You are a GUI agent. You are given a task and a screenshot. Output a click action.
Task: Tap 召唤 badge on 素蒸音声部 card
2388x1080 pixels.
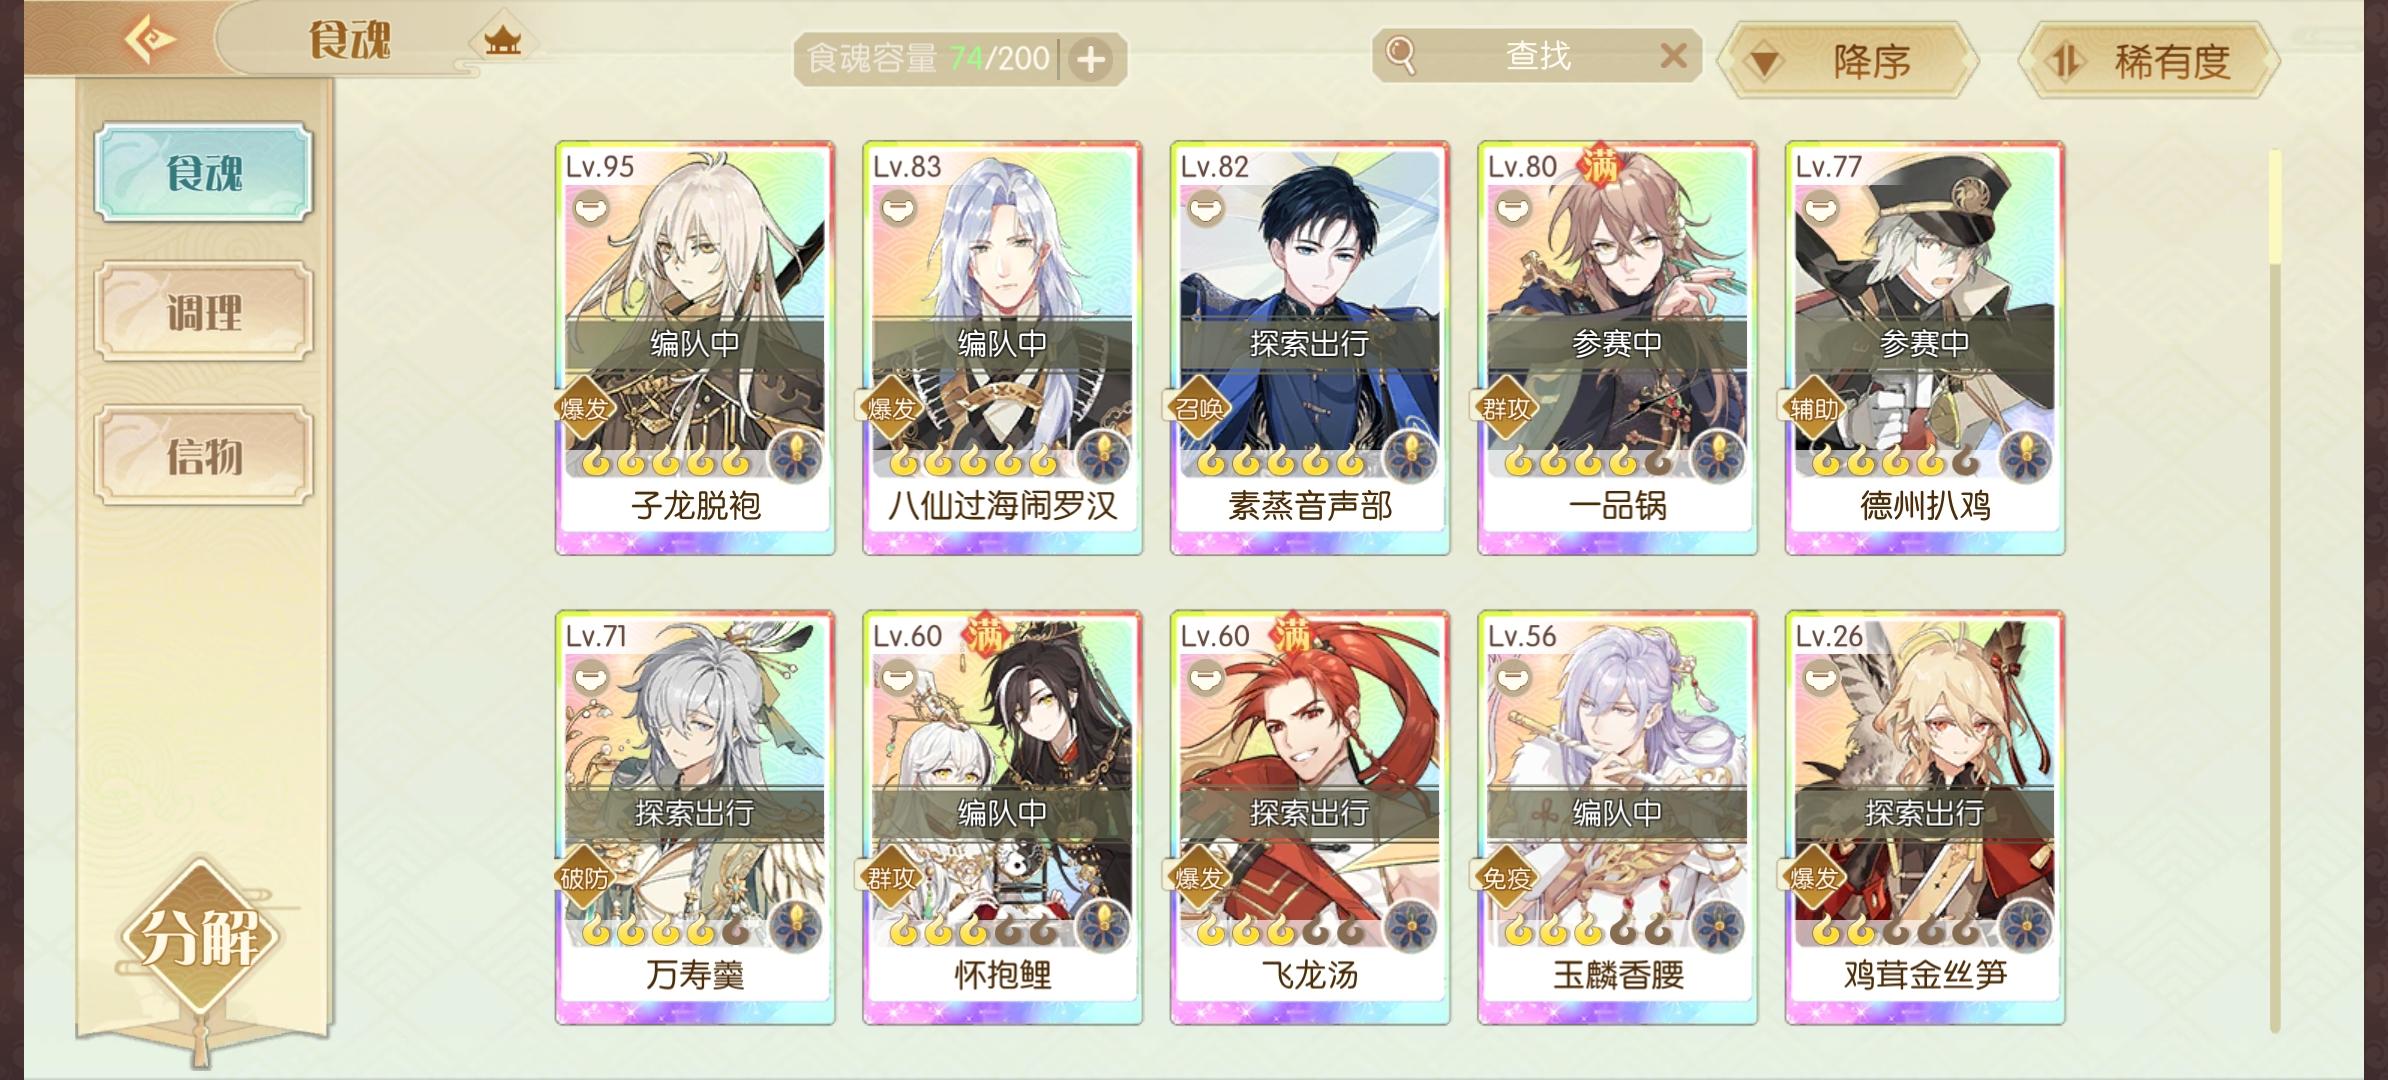pyautogui.click(x=1199, y=408)
